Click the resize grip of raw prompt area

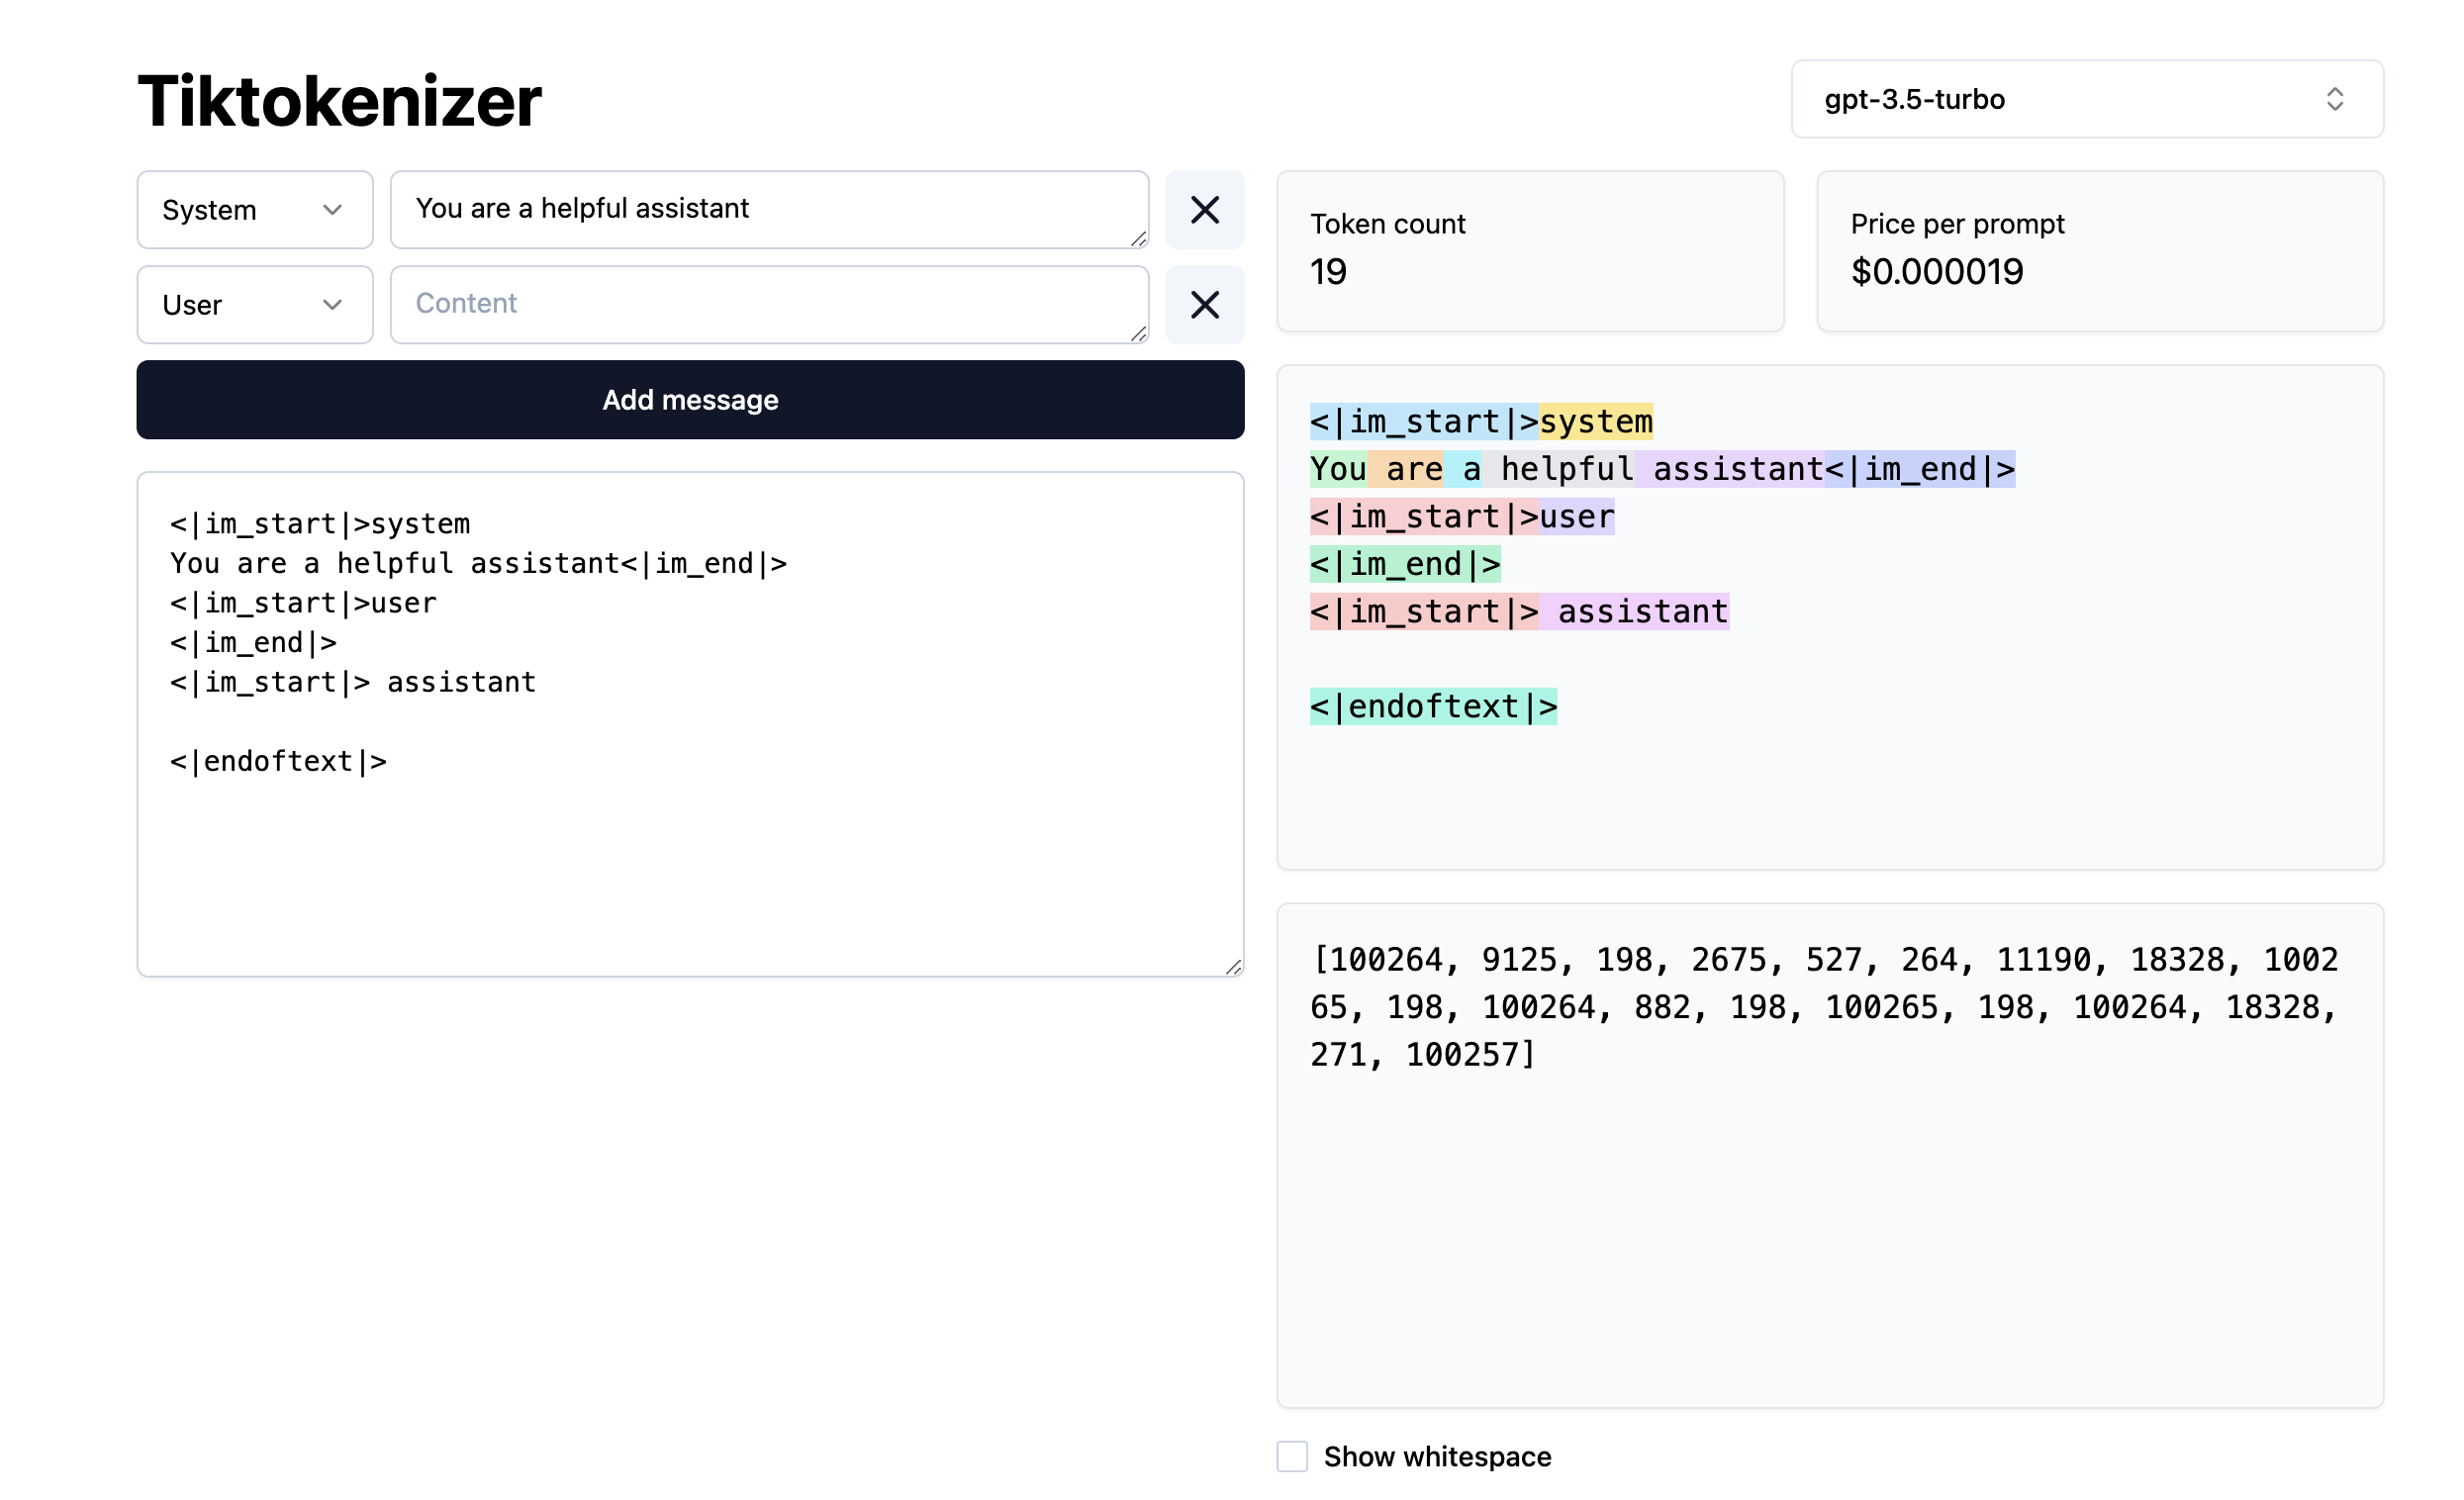point(1234,967)
